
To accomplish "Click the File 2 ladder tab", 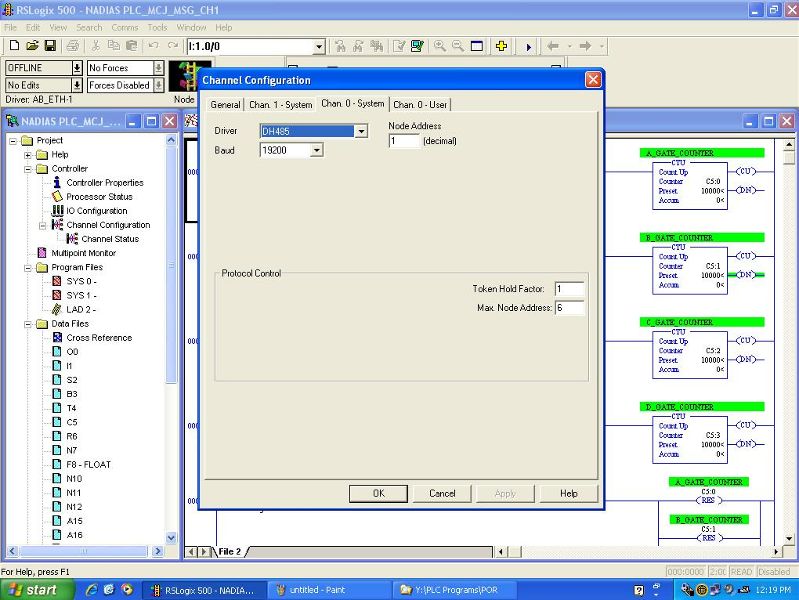I will click(x=230, y=552).
